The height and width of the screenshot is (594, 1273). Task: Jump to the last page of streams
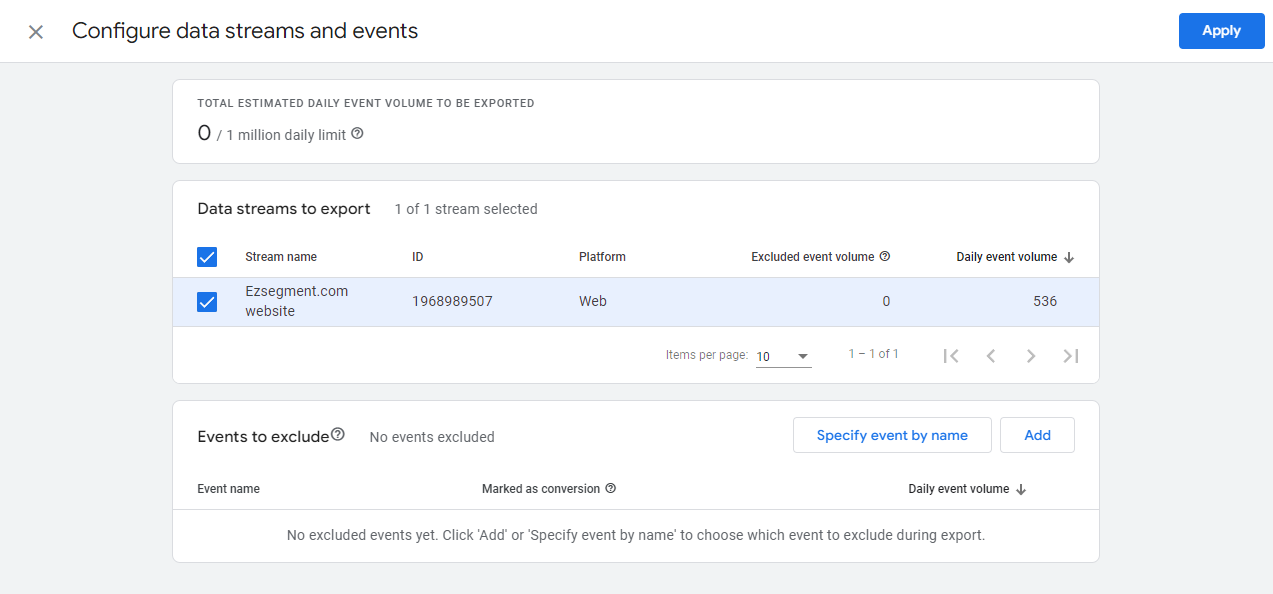point(1070,355)
